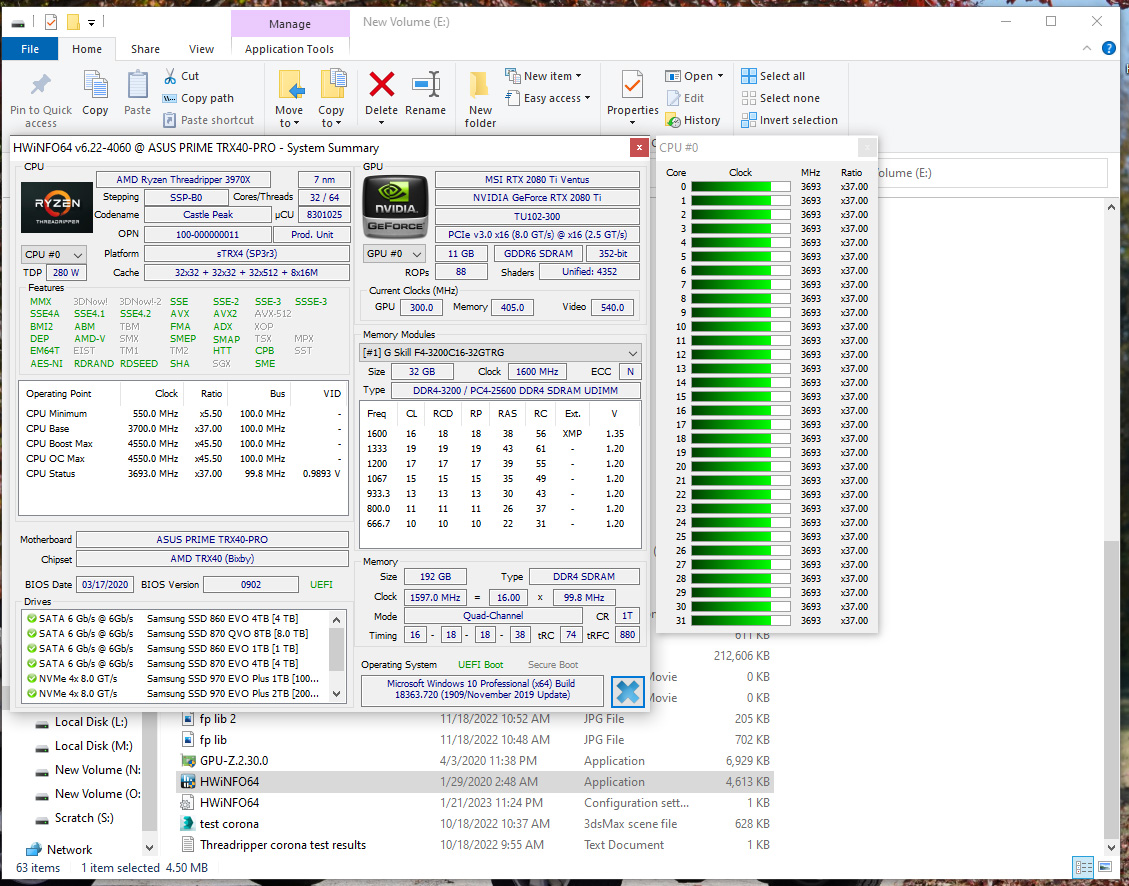Click the blue X close button in HWiNFO
This screenshot has height=886, width=1129.
point(628,690)
